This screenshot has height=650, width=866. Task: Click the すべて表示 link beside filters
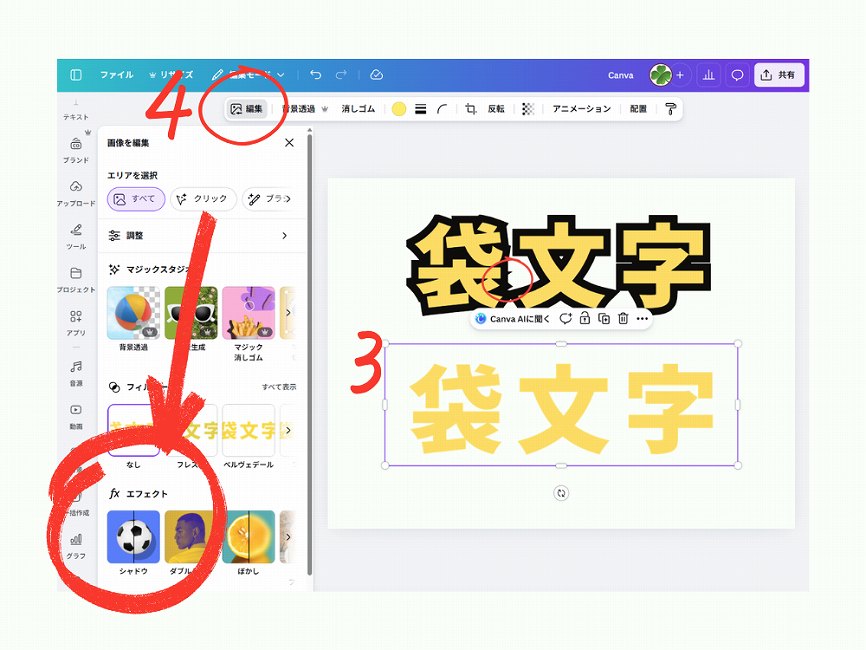[x=278, y=387]
